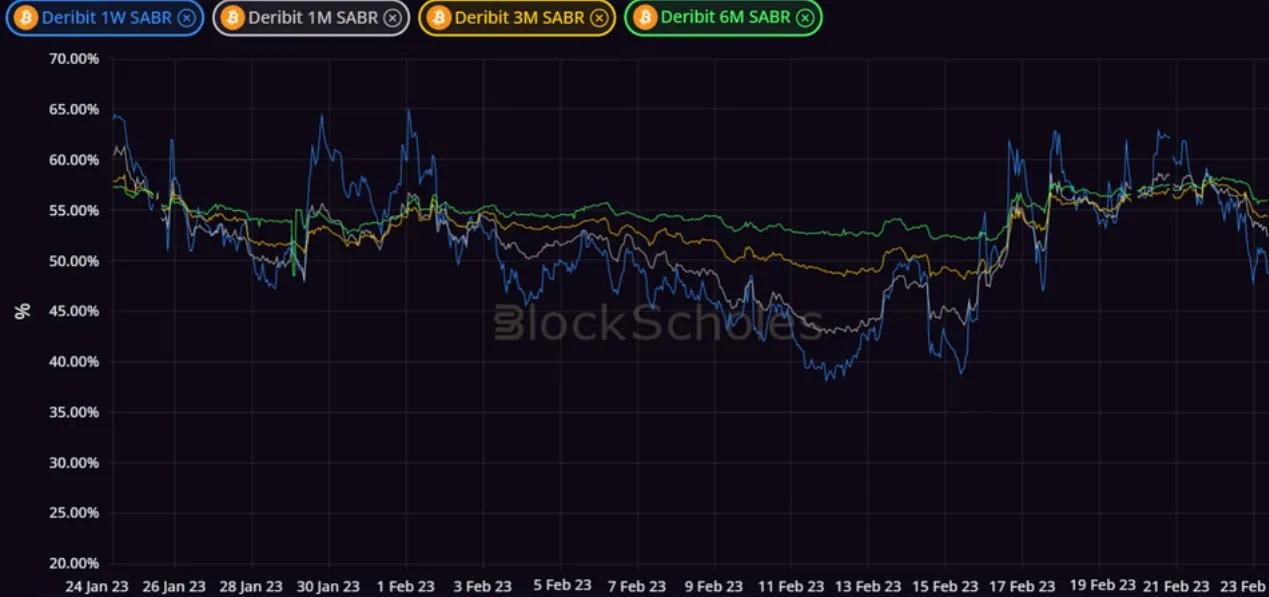Click Bitcoin icon on 1M SABR chip
1269x597 pixels.
[x=232, y=18]
